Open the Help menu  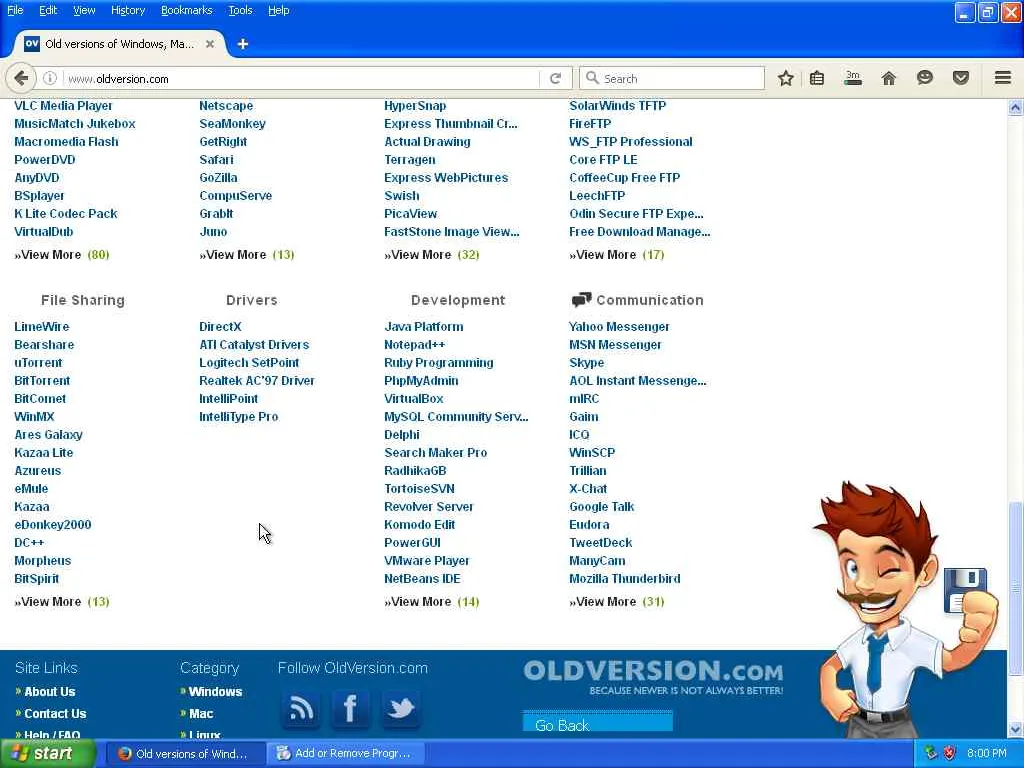pyautogui.click(x=279, y=10)
